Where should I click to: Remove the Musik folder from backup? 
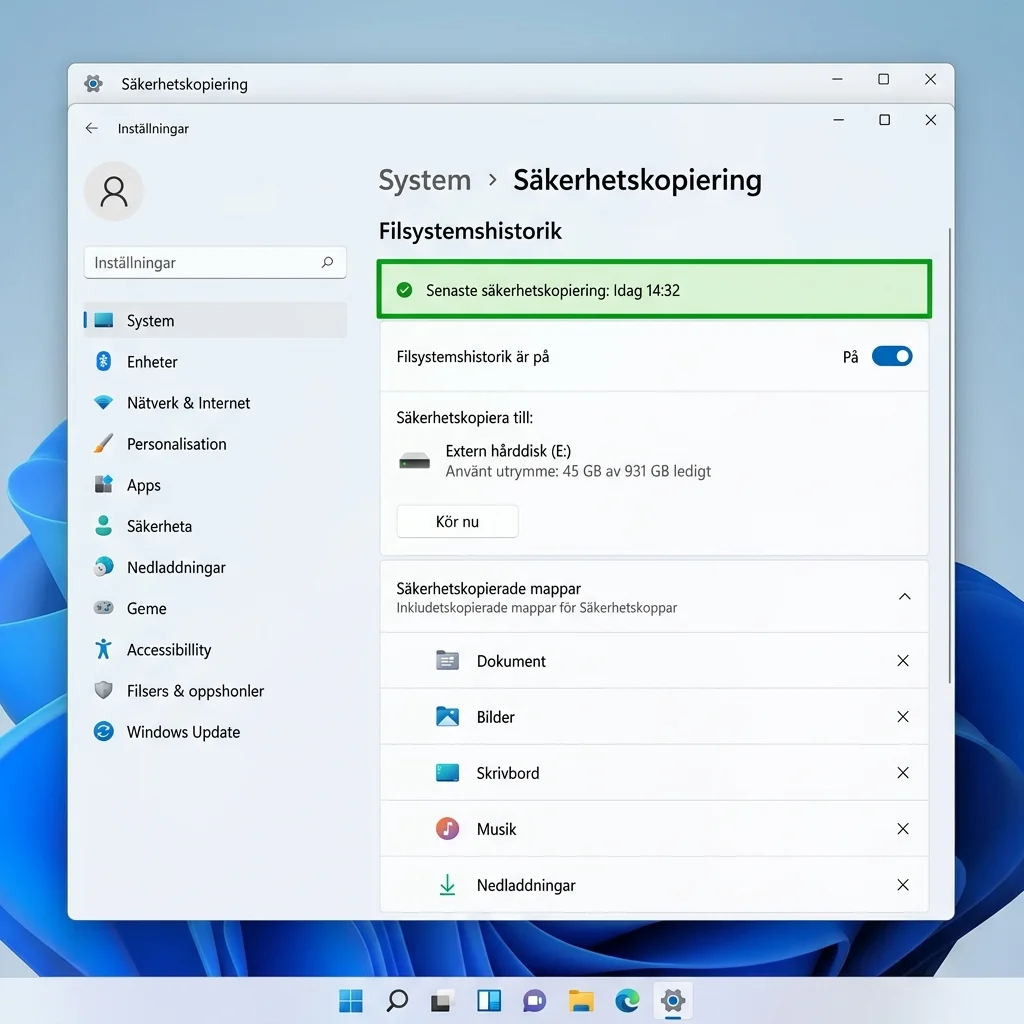coord(903,829)
